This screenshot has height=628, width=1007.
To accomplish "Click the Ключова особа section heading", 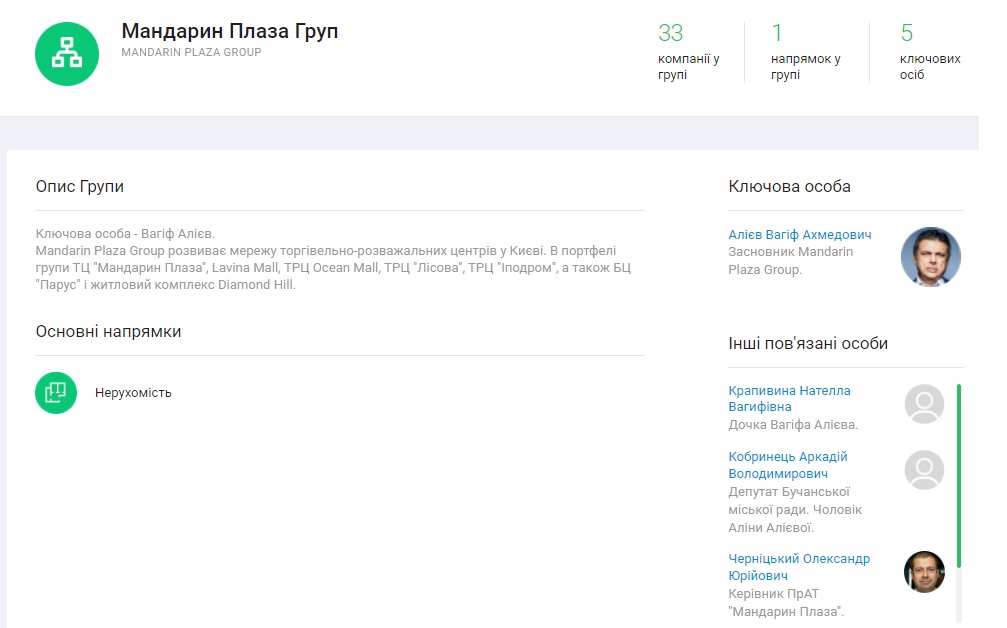I will [789, 187].
